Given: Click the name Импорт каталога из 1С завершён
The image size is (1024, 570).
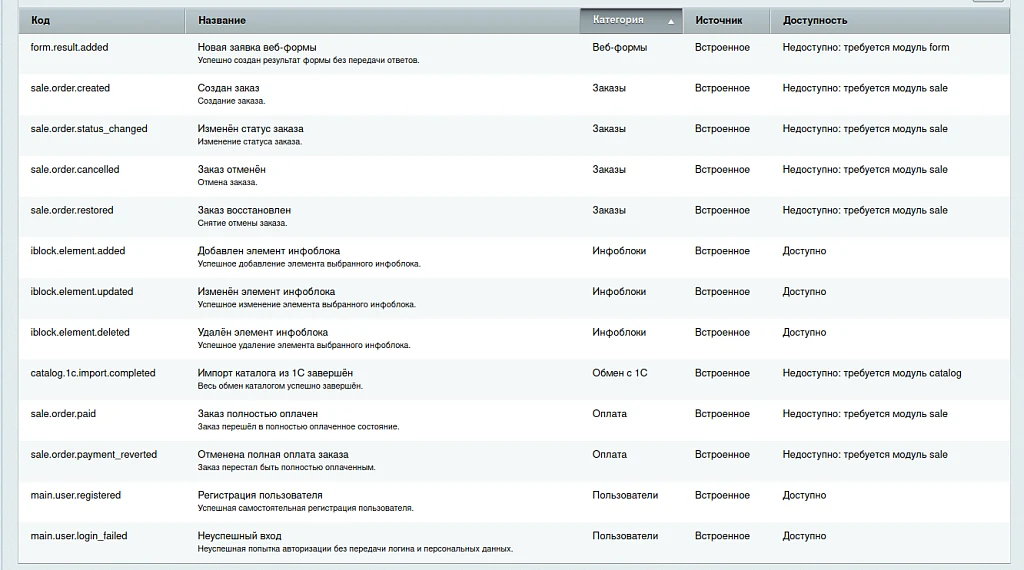Looking at the screenshot, I should click(275, 373).
